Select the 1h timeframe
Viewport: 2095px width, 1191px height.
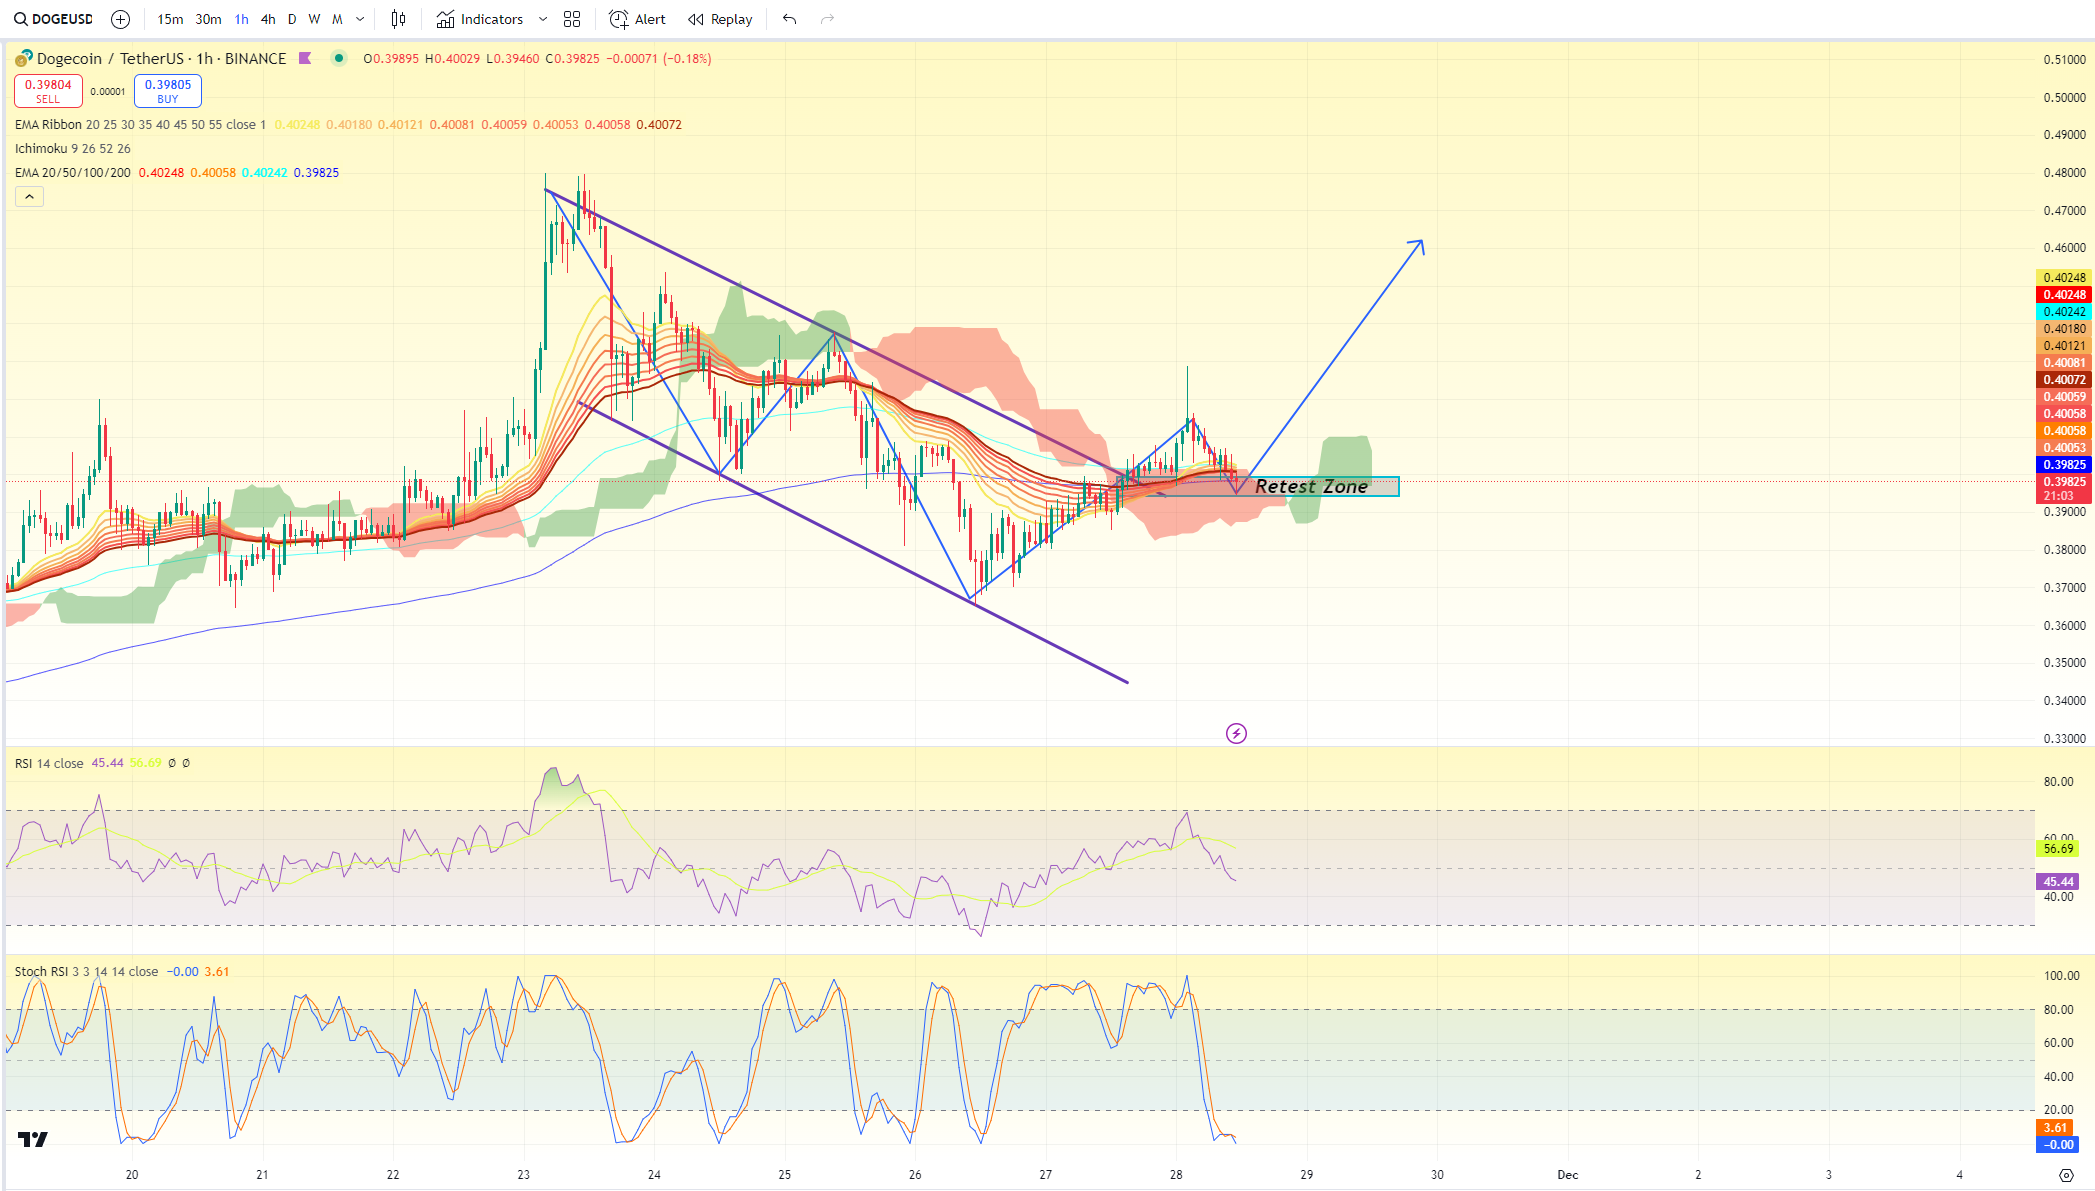click(x=242, y=19)
